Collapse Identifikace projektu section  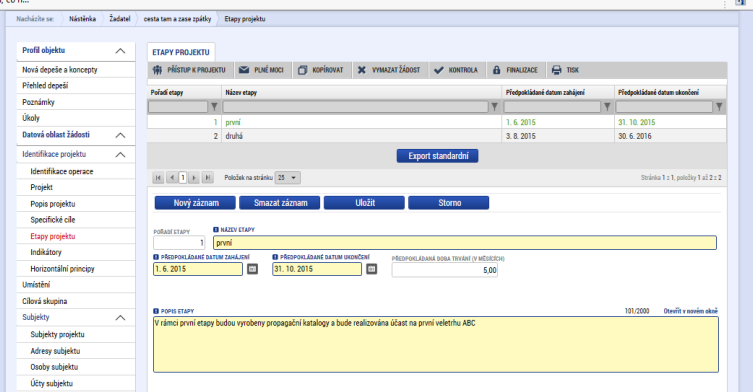click(x=121, y=155)
